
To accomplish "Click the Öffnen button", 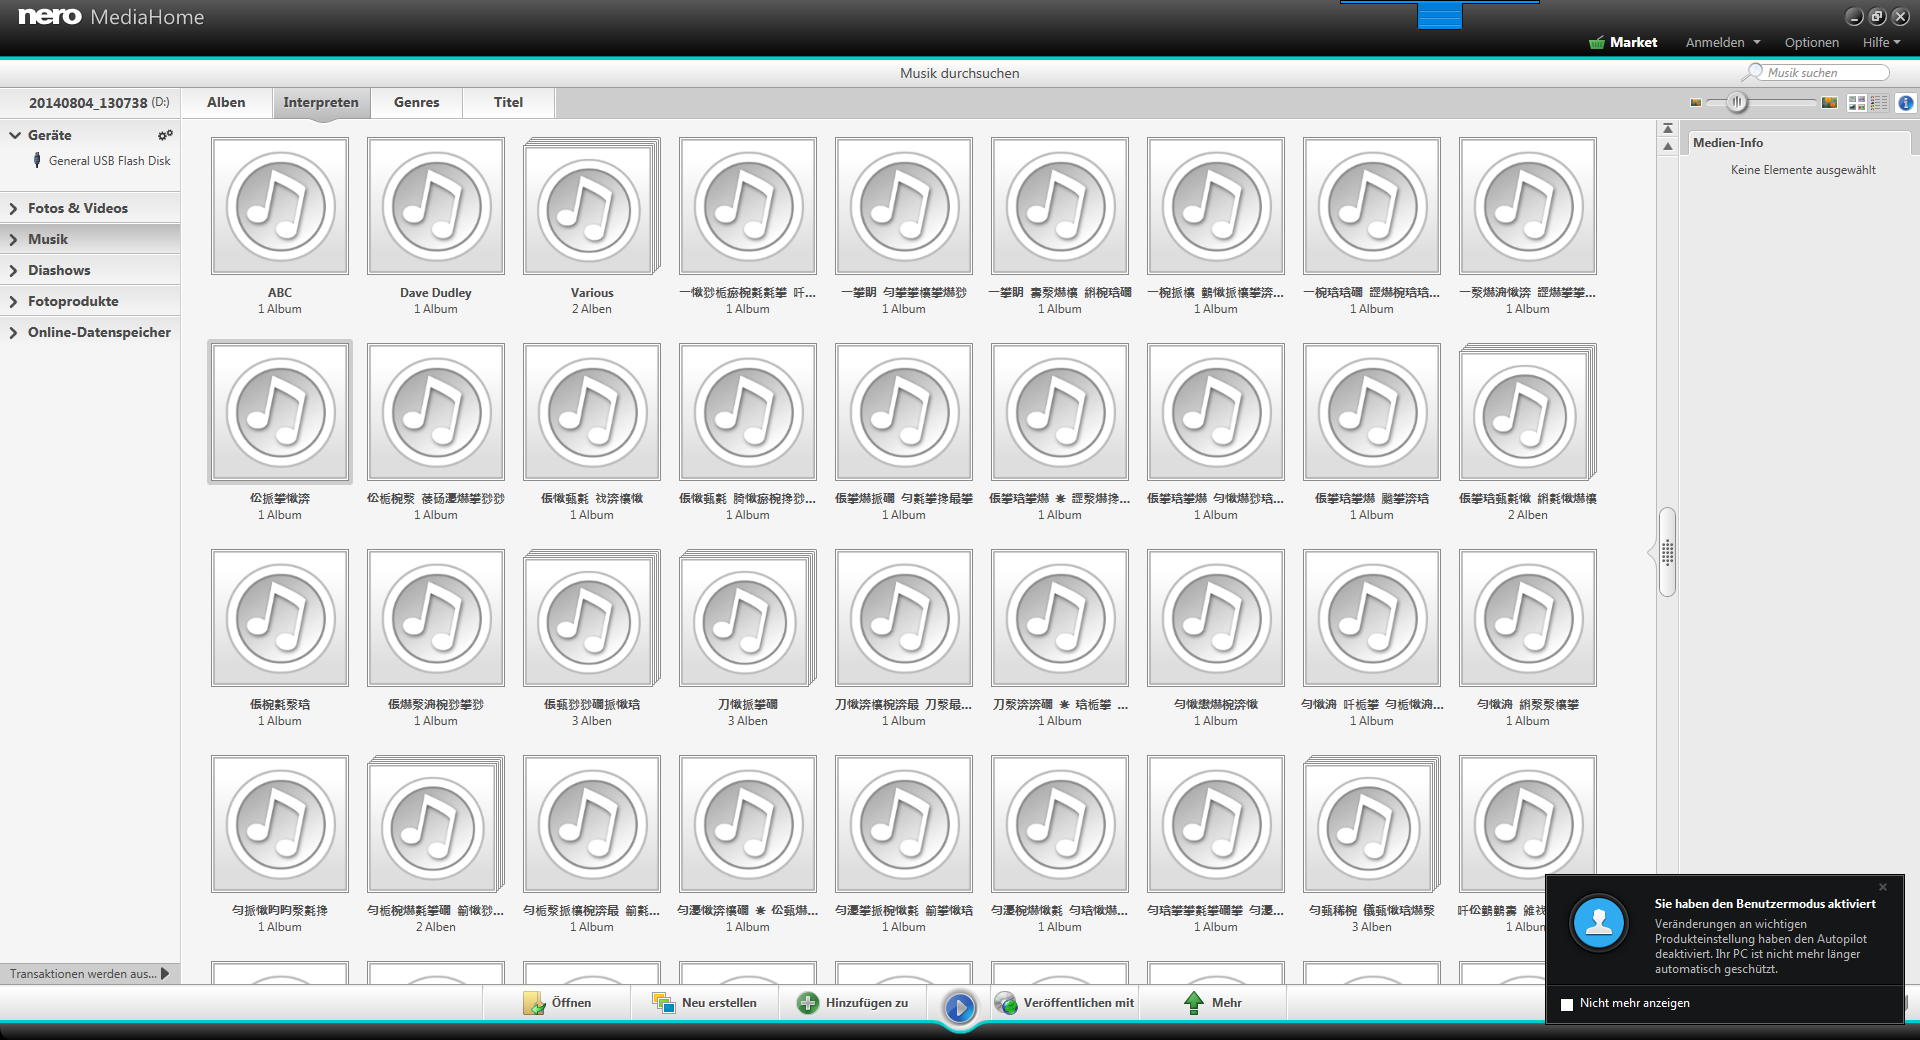I will (557, 1003).
